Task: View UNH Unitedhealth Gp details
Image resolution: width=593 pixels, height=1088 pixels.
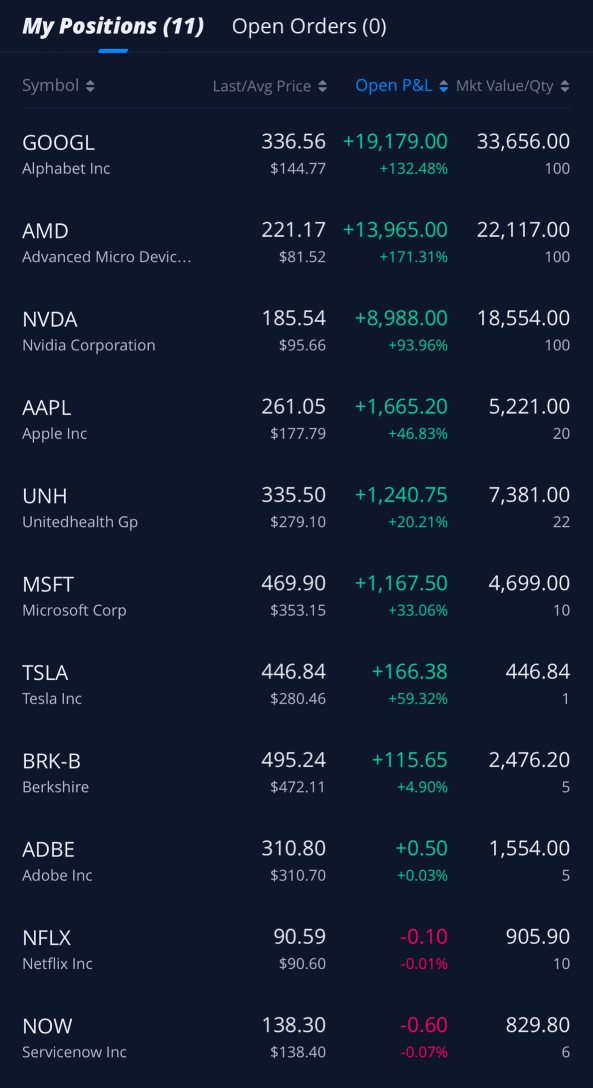Action: (x=296, y=507)
